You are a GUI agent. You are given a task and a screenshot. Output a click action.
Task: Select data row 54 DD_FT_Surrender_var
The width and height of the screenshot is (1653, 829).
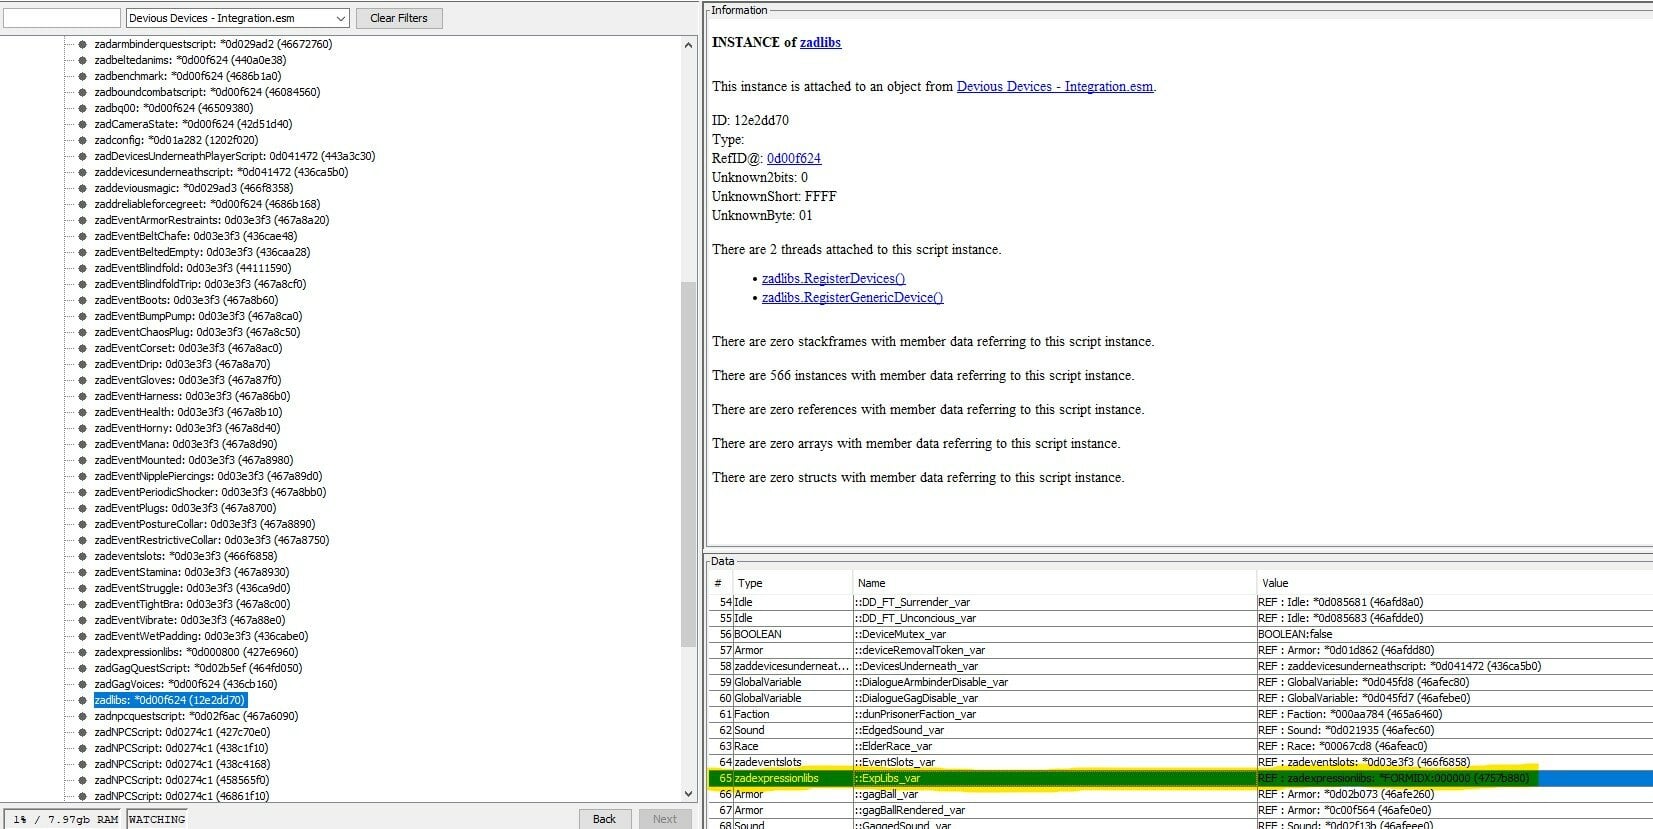(x=1181, y=602)
